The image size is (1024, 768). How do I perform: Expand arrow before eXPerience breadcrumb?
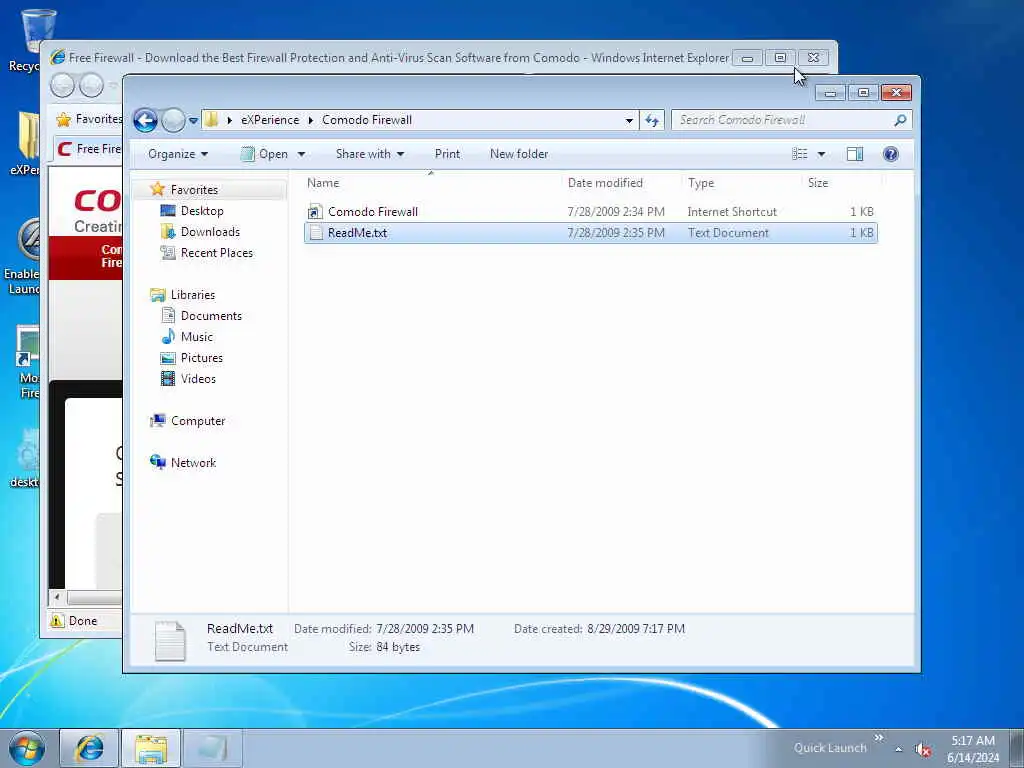coord(229,120)
